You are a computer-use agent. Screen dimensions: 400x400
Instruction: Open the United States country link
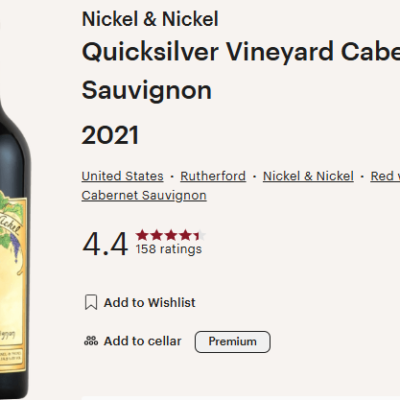pyautogui.click(x=122, y=176)
